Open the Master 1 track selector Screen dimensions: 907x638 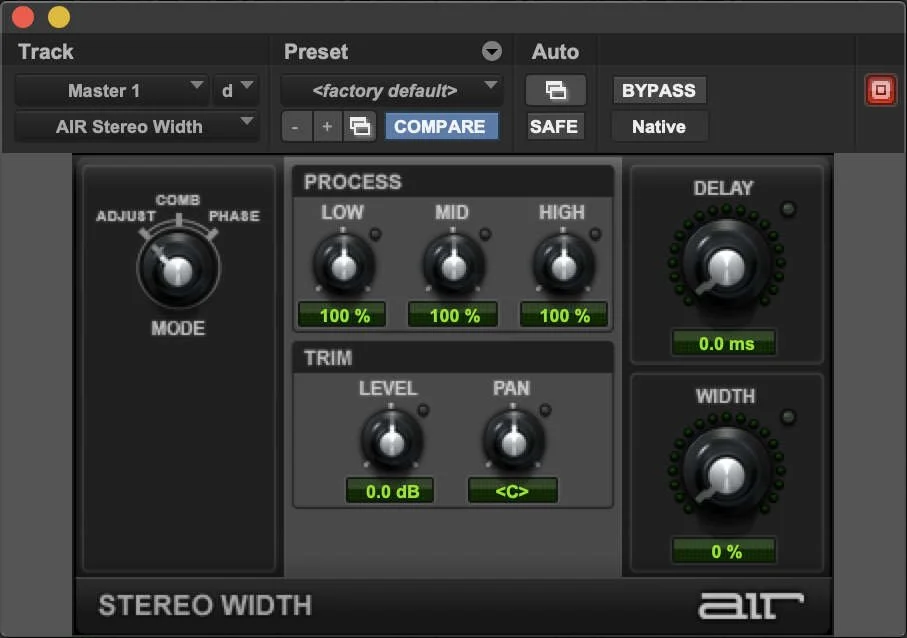coord(111,90)
